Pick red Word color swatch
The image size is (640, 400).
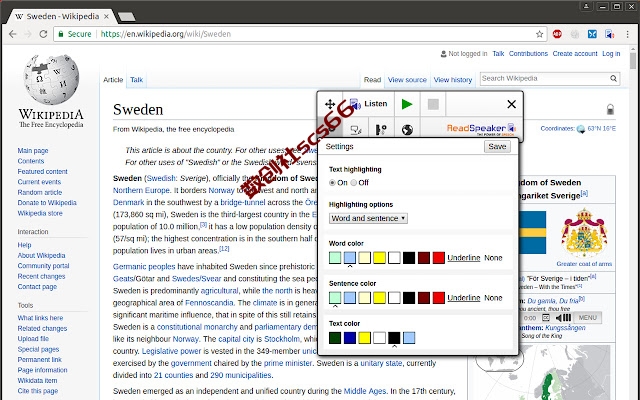click(x=438, y=258)
